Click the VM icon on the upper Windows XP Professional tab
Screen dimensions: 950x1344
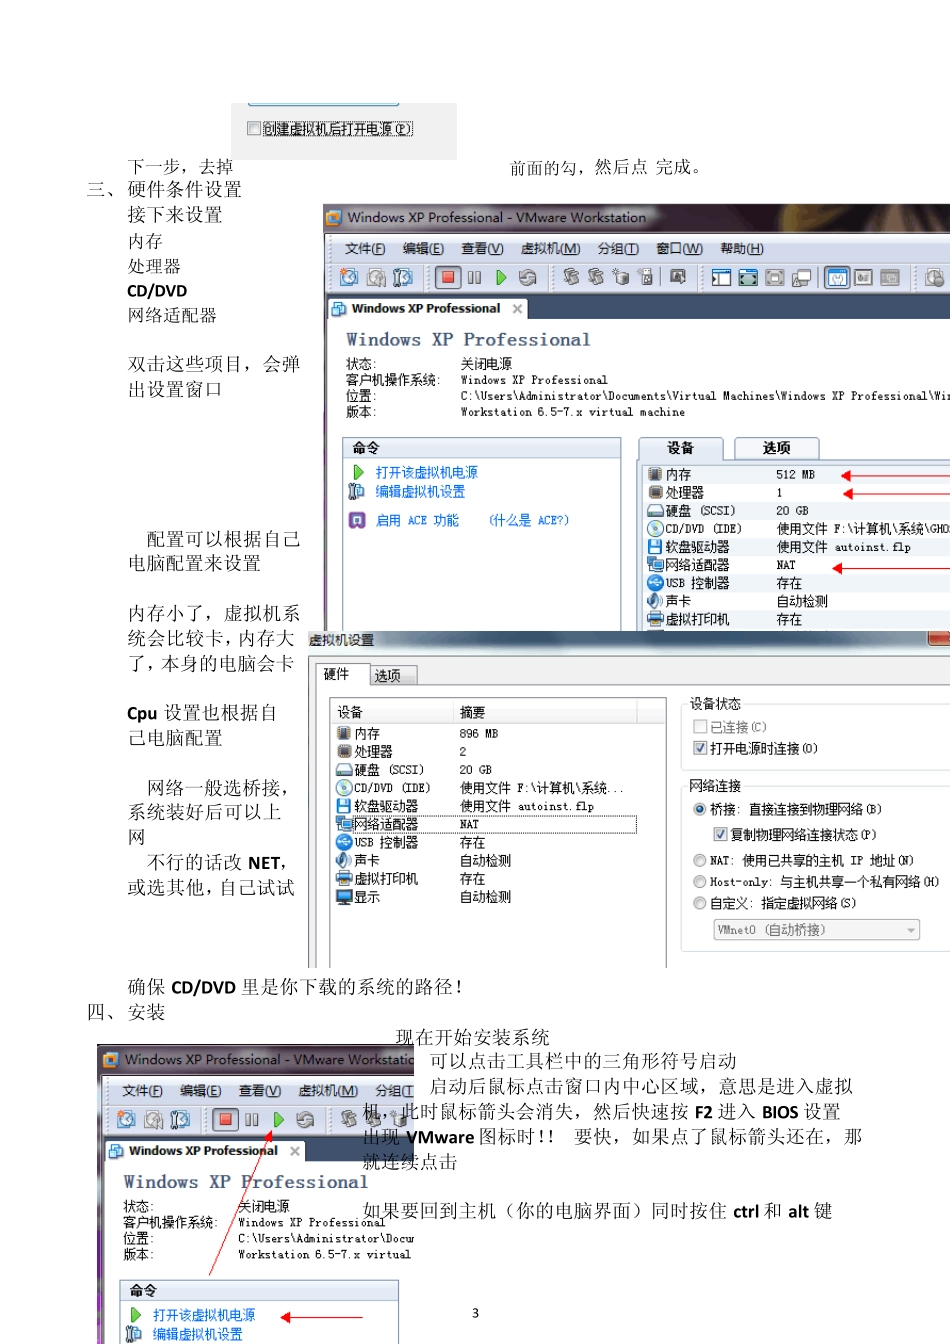click(x=339, y=309)
